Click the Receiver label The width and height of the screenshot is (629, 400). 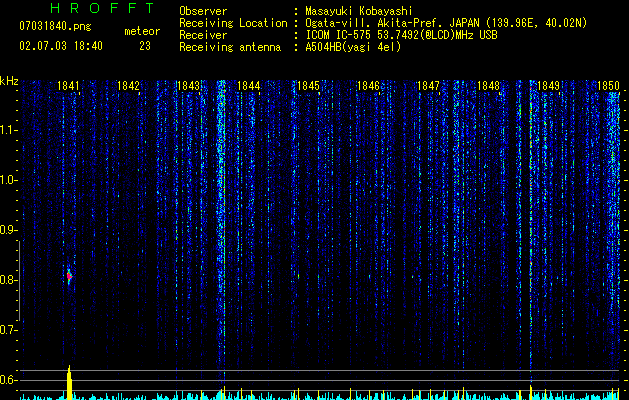point(203,35)
